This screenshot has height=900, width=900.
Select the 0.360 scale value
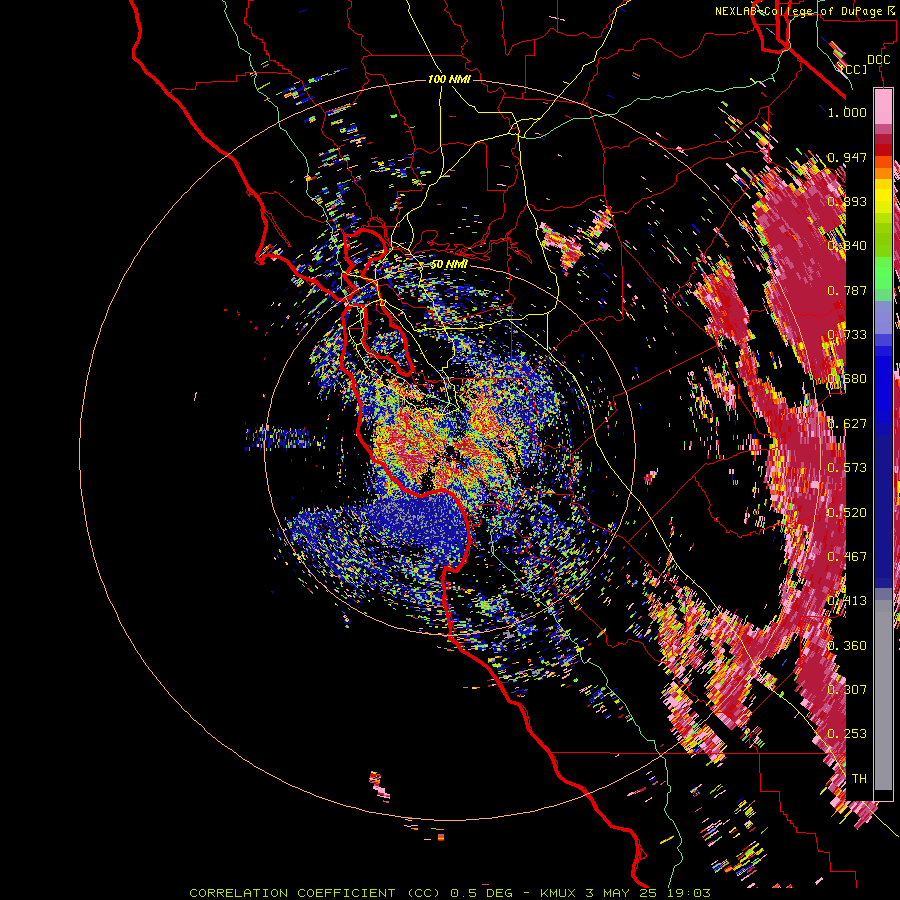(x=847, y=646)
